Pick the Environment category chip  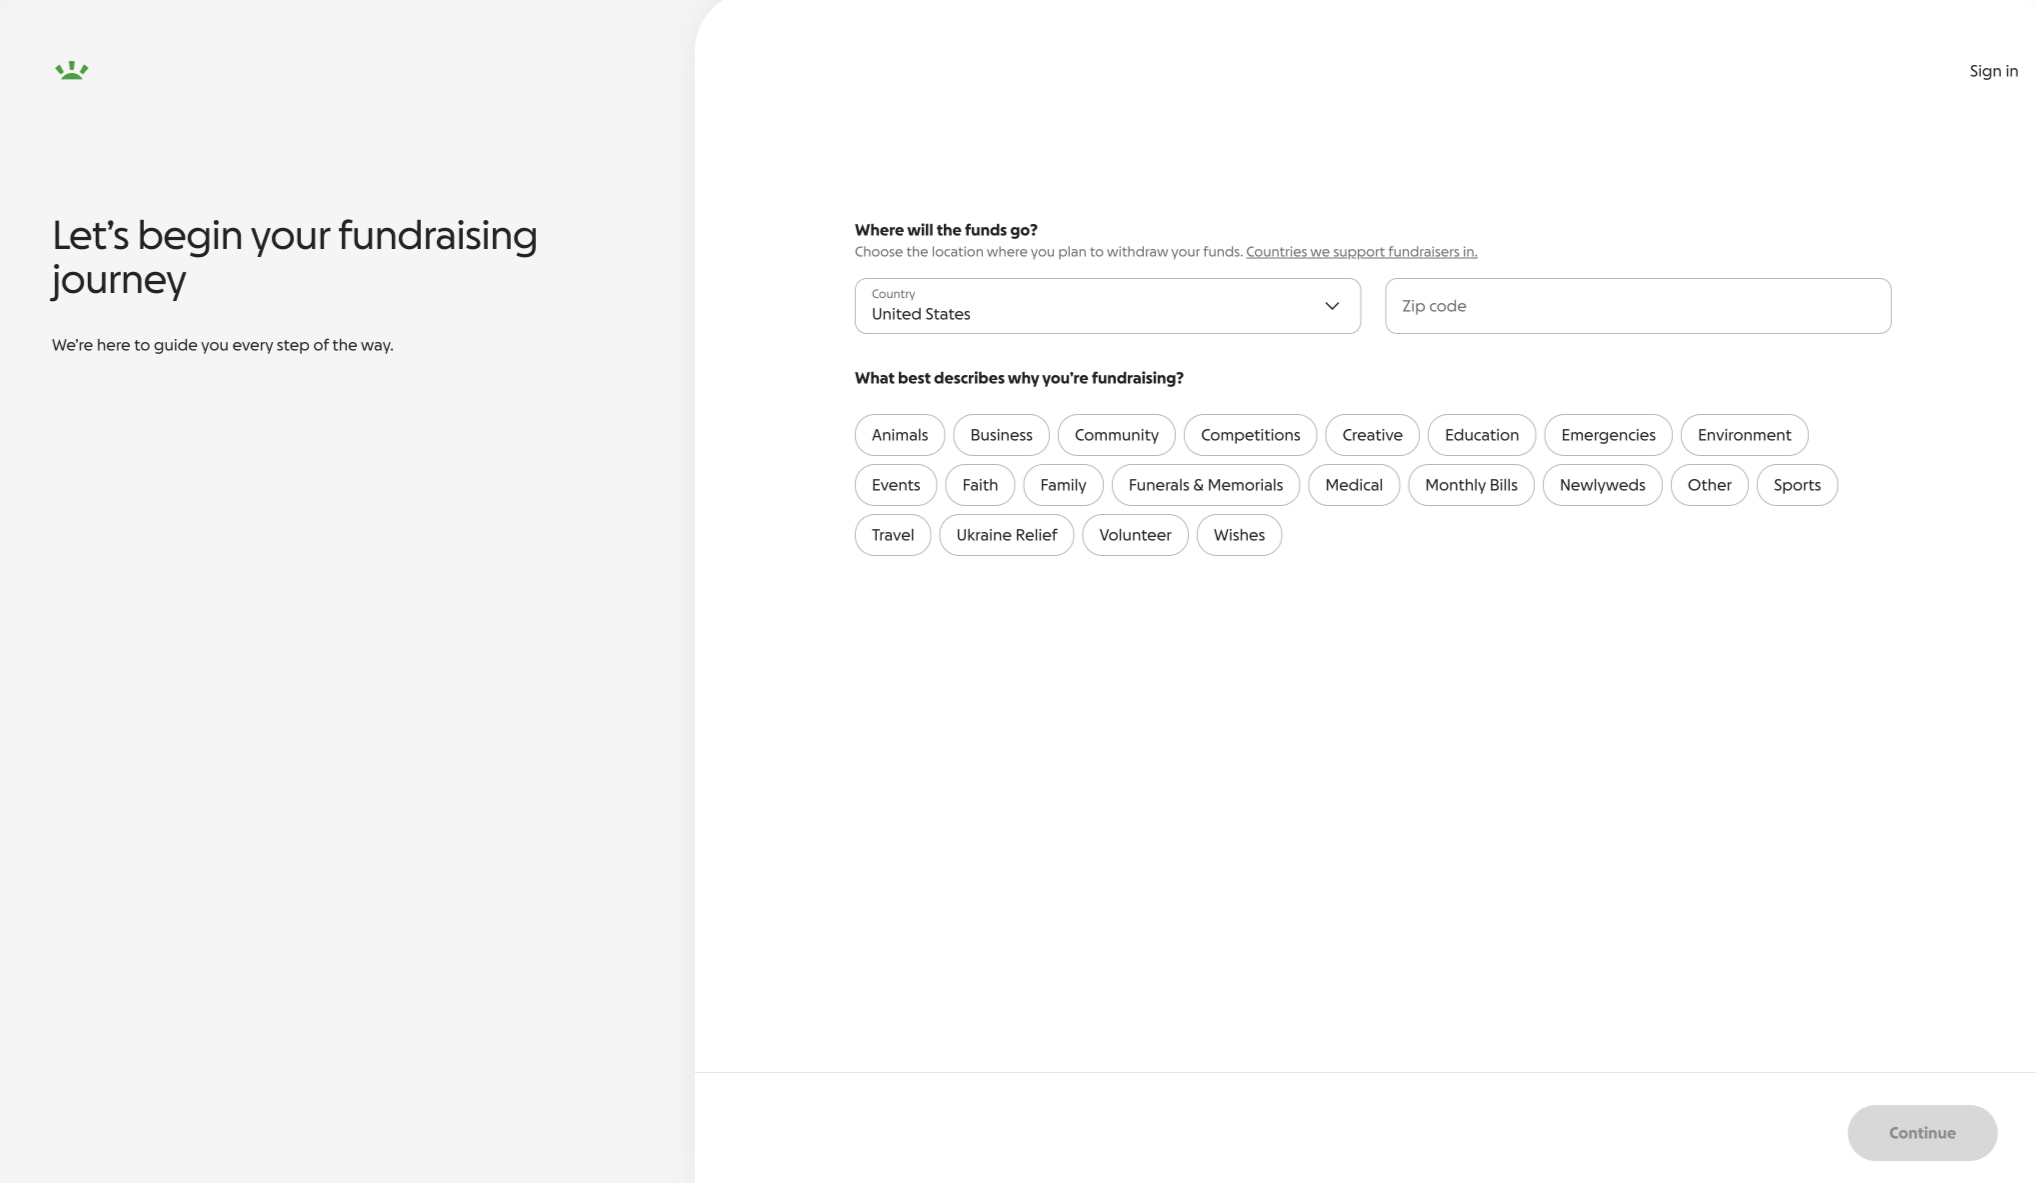tap(1744, 435)
